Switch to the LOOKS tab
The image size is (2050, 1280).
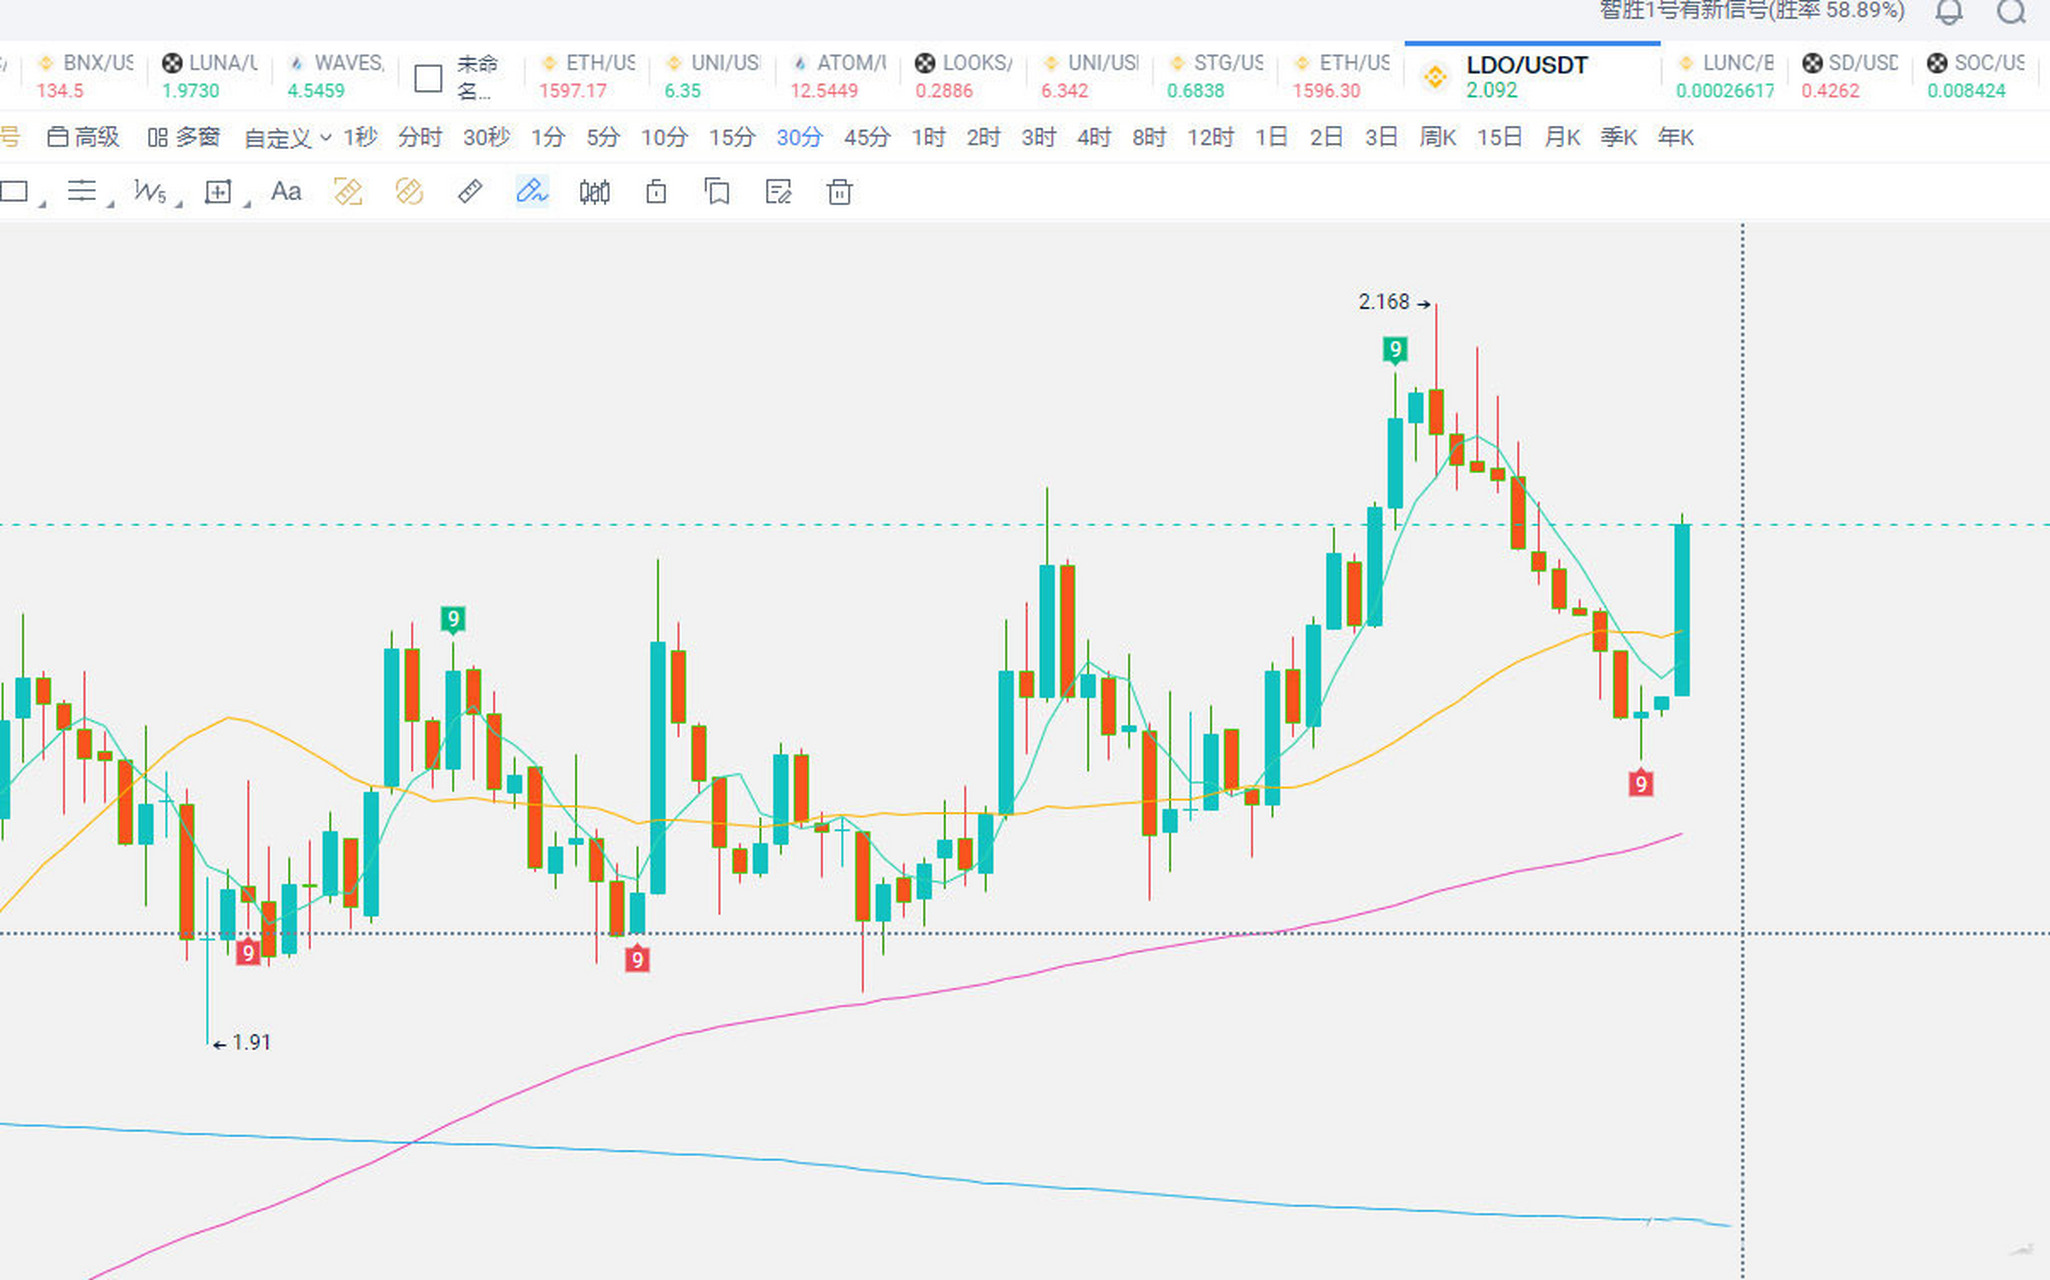coord(963,76)
